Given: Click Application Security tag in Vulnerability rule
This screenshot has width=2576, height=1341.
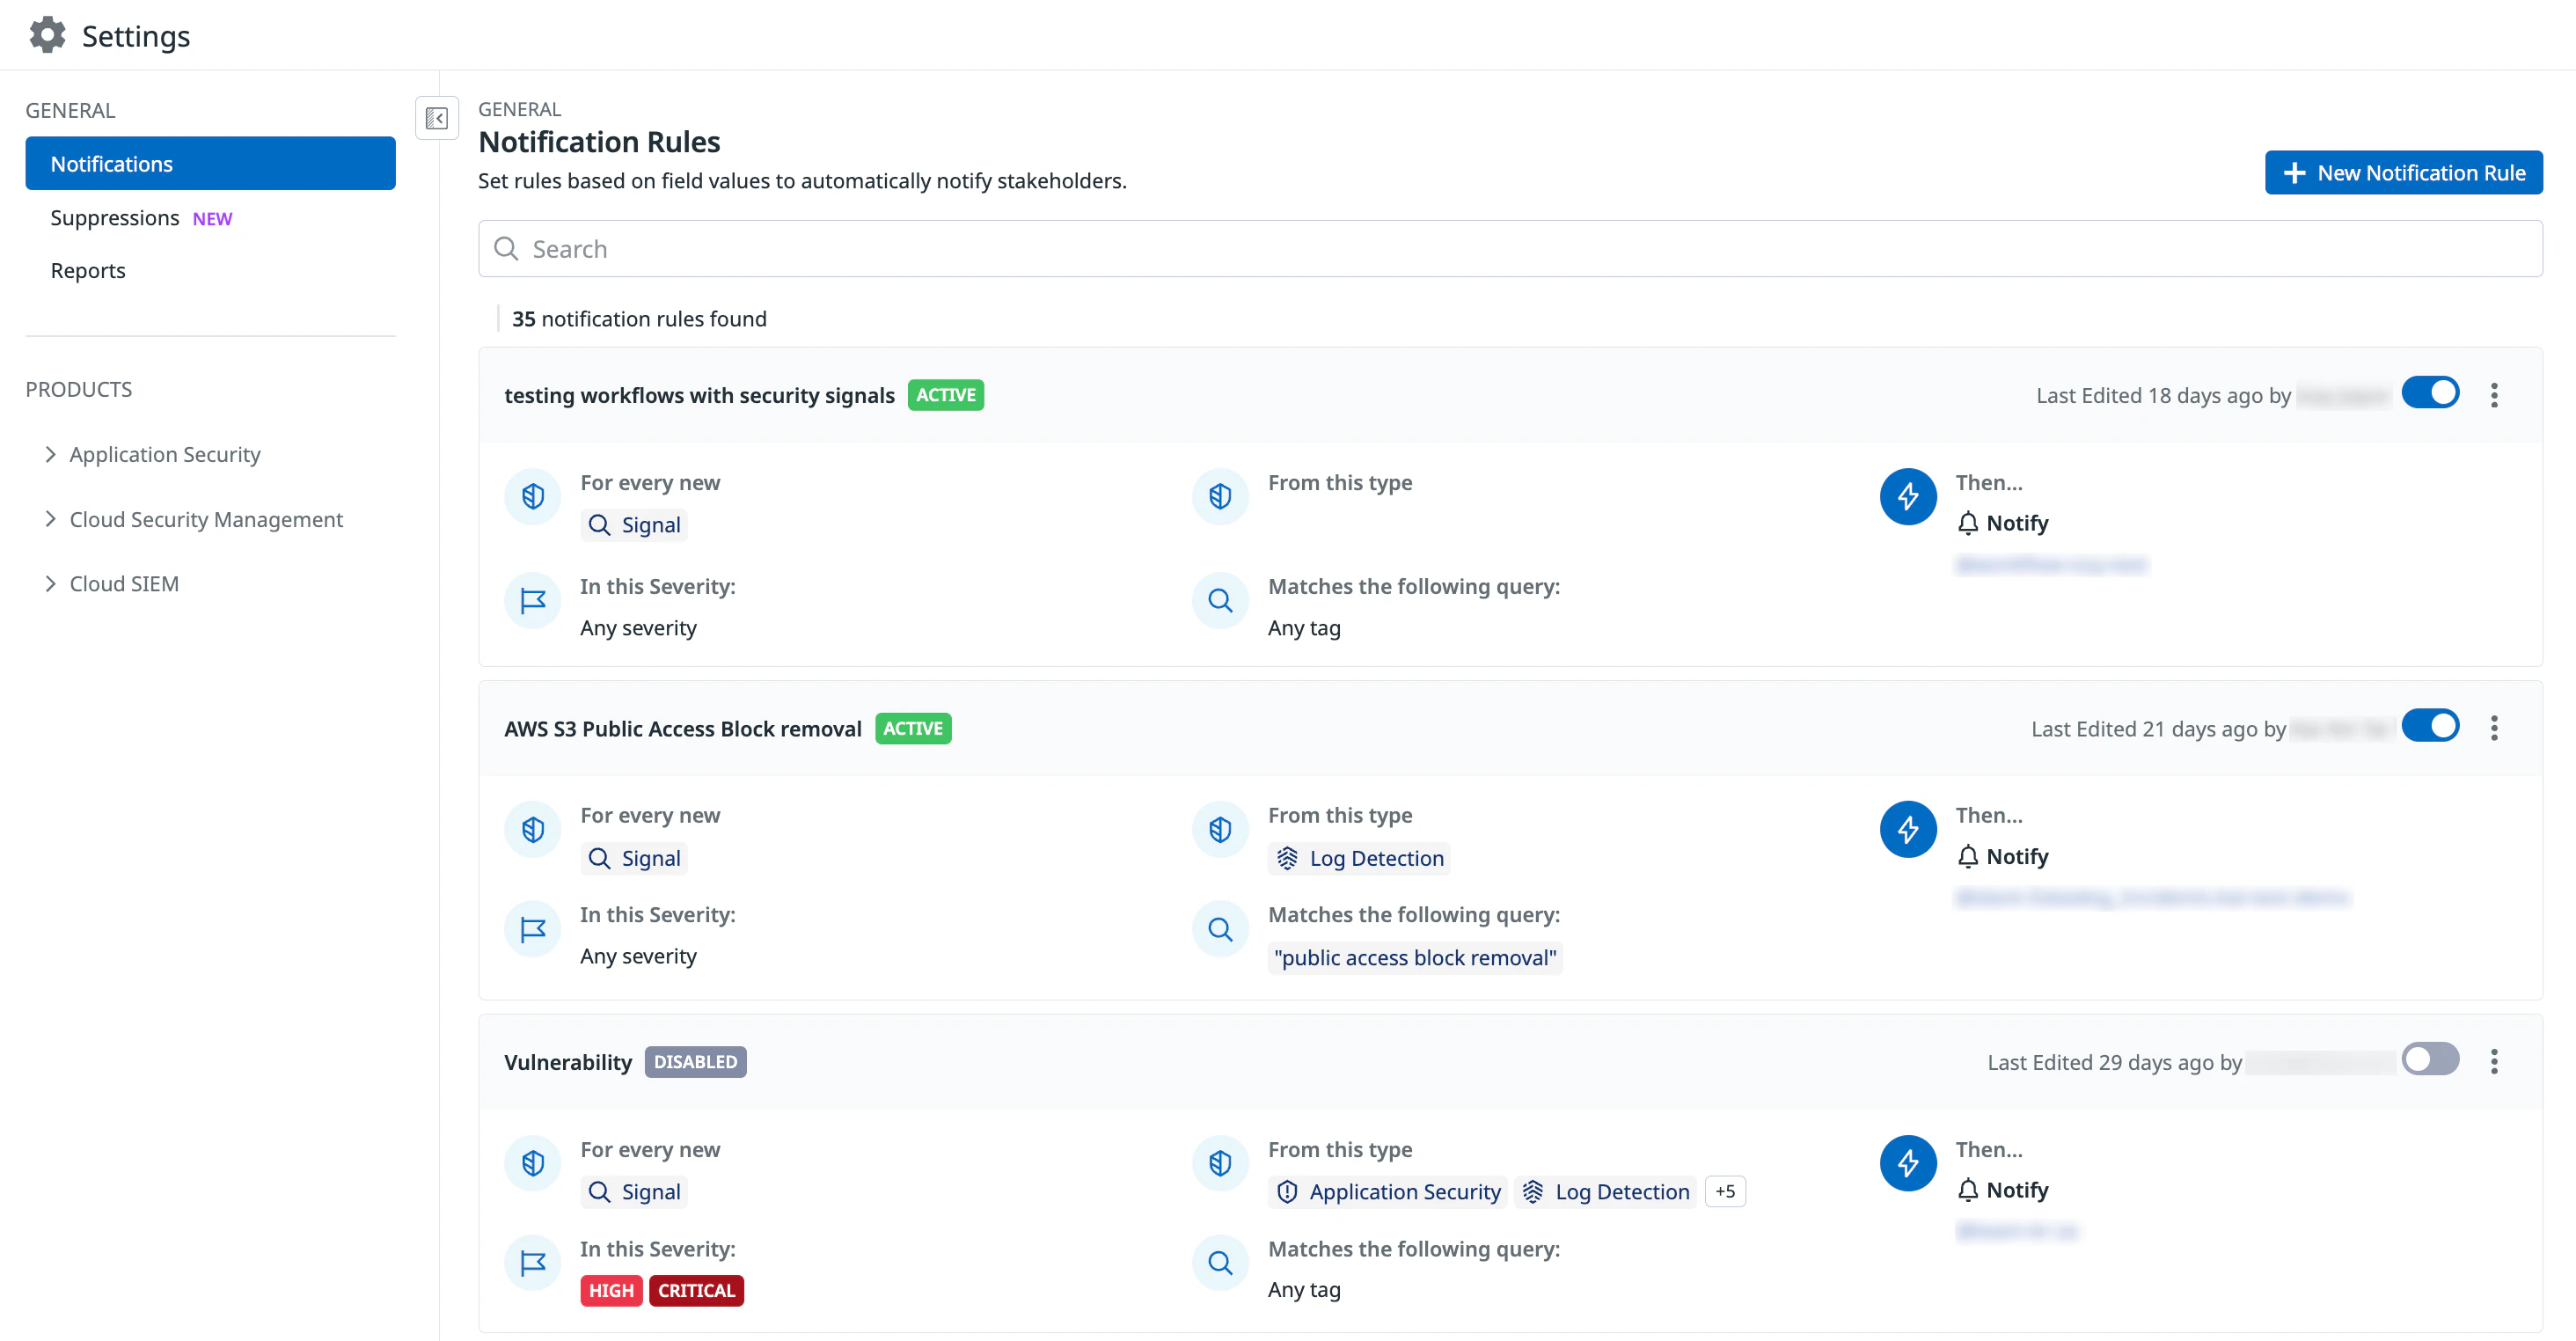Looking at the screenshot, I should click(1387, 1191).
